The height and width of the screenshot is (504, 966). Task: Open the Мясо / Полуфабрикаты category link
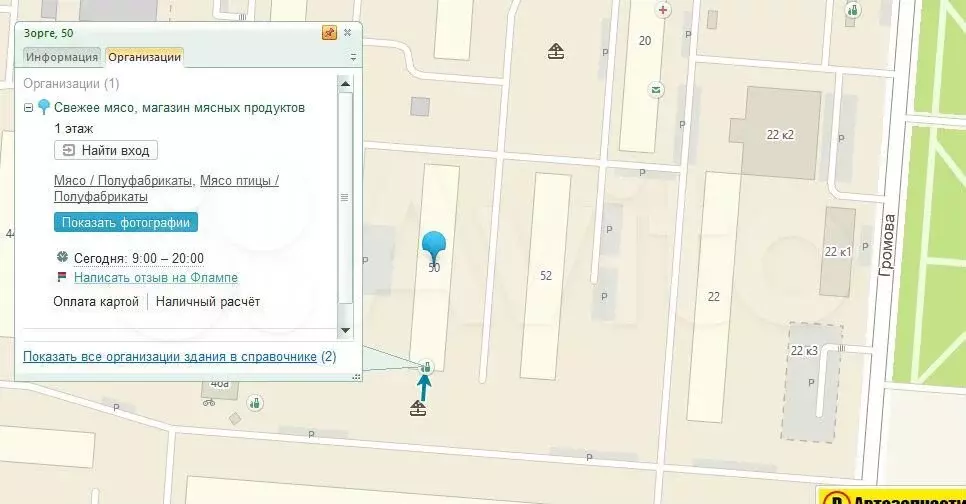coord(123,181)
